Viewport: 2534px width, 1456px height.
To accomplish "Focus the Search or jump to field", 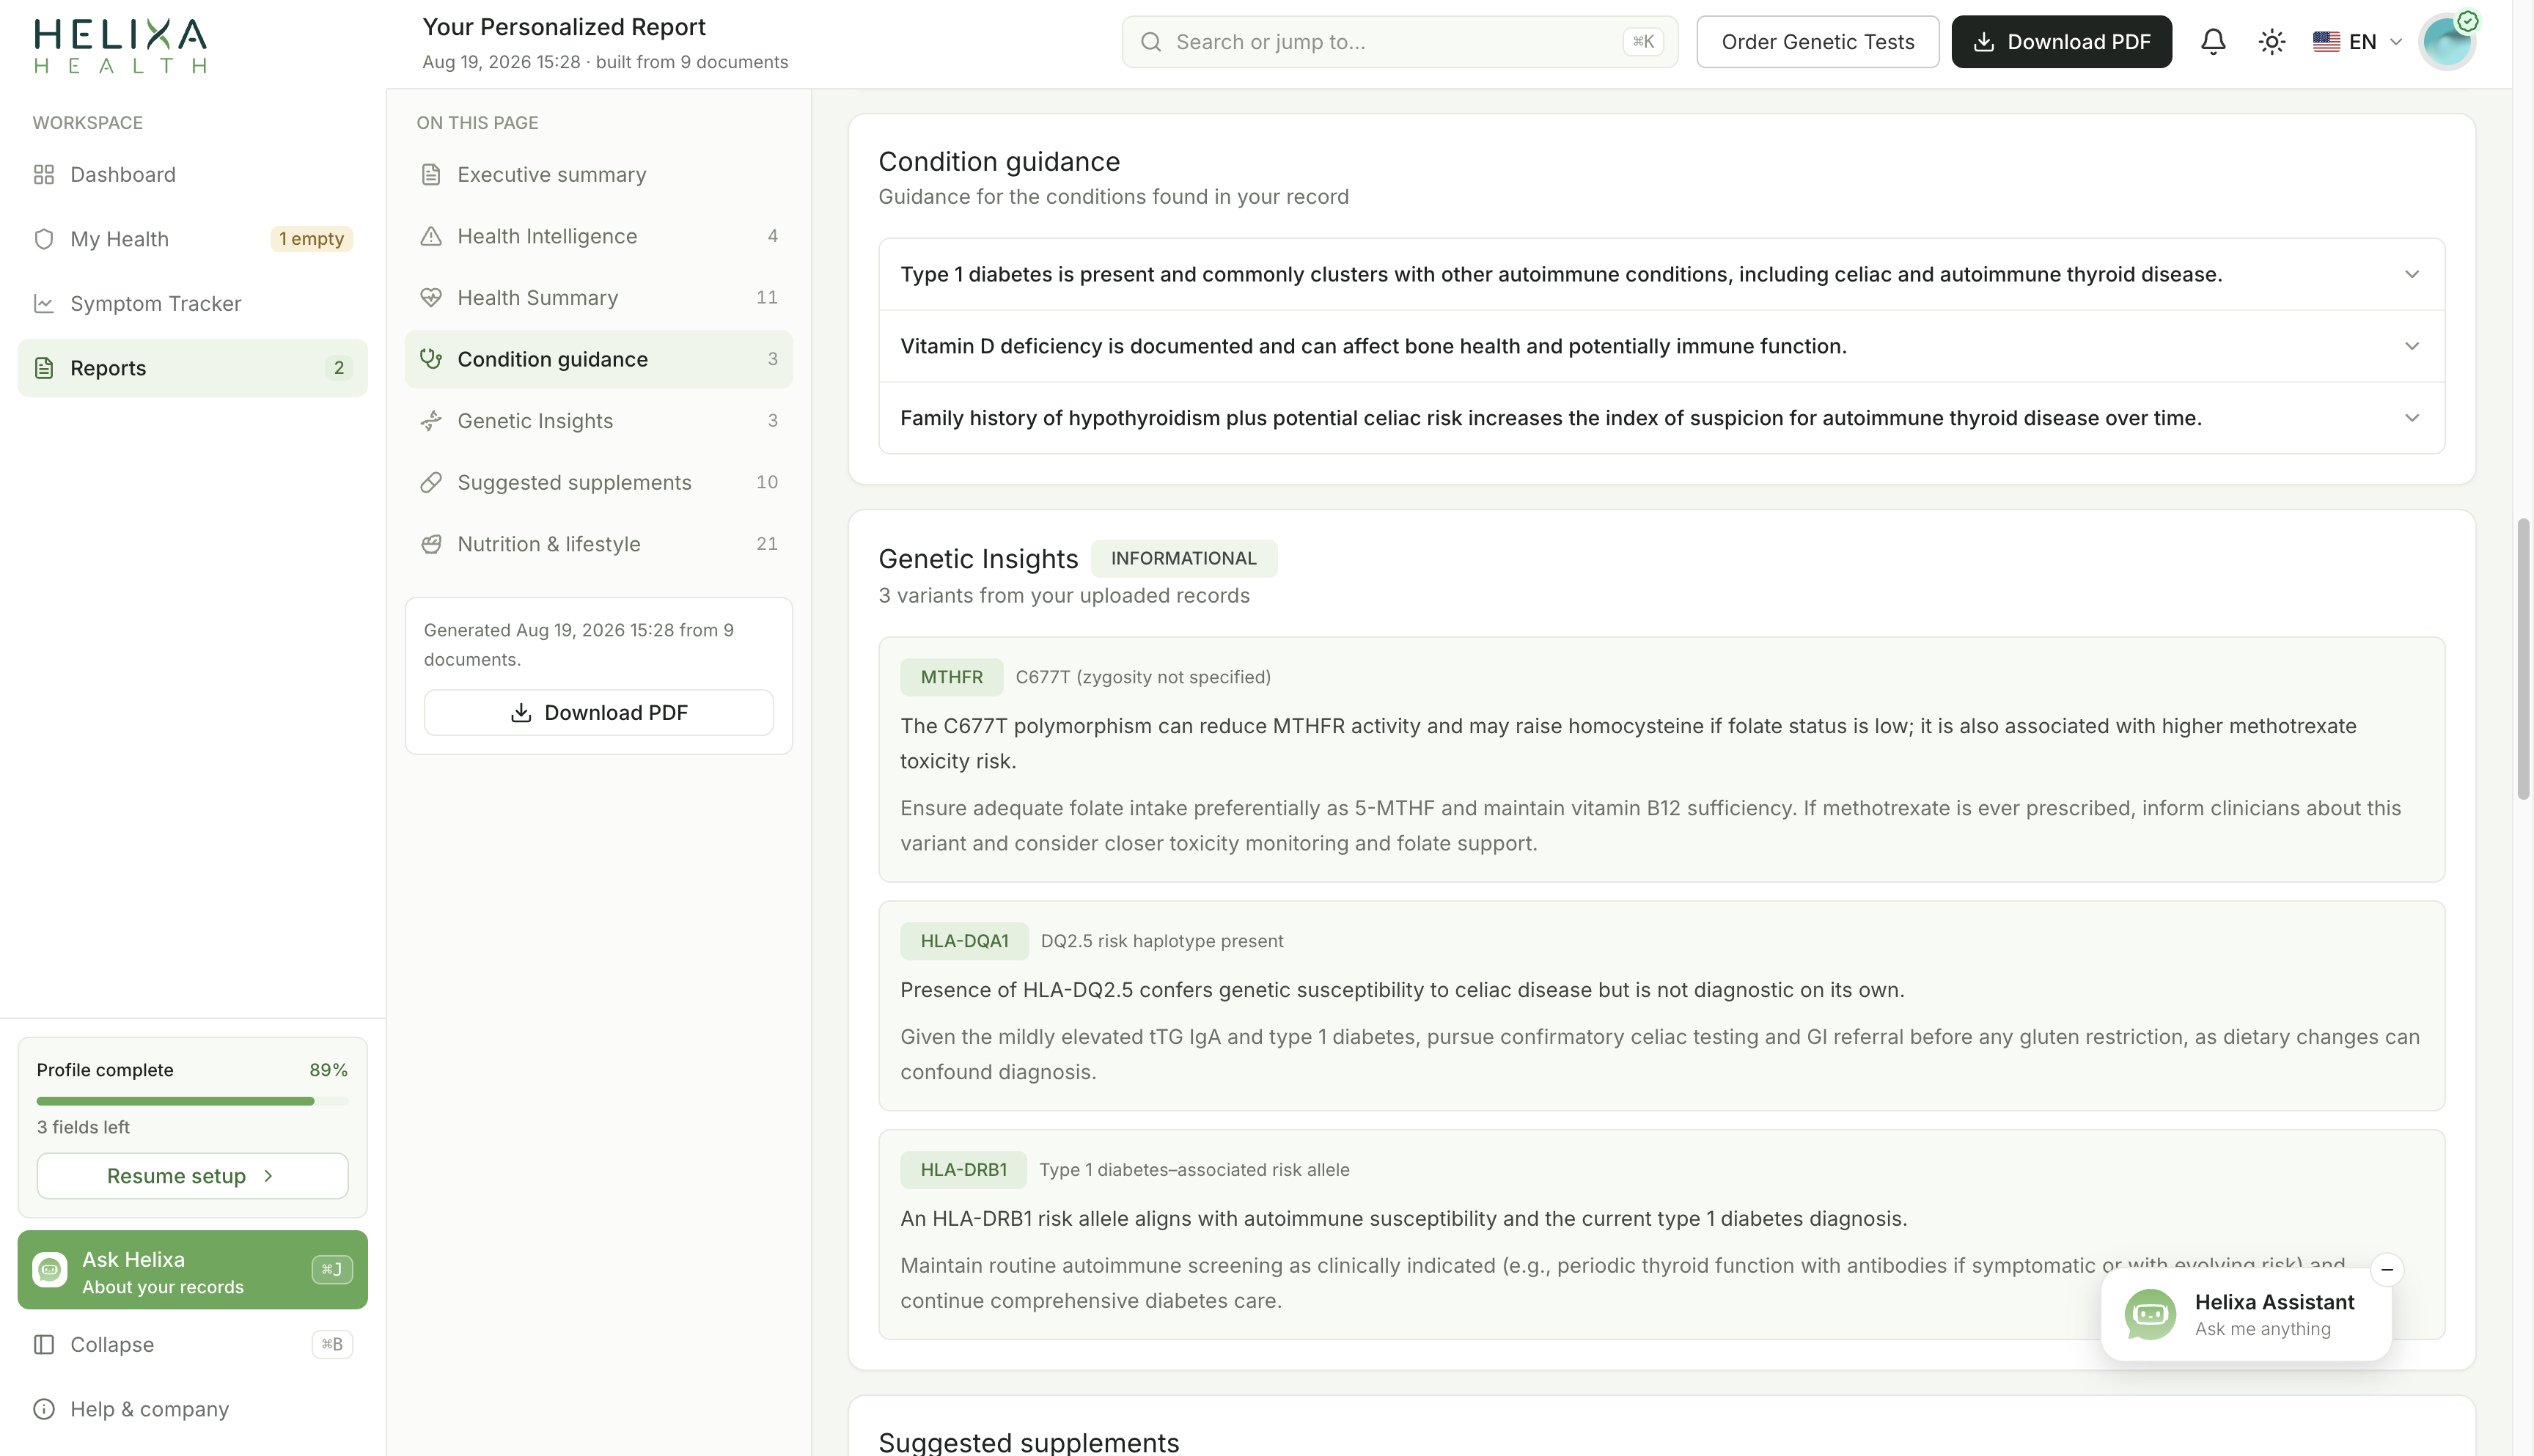I will (x=1399, y=42).
